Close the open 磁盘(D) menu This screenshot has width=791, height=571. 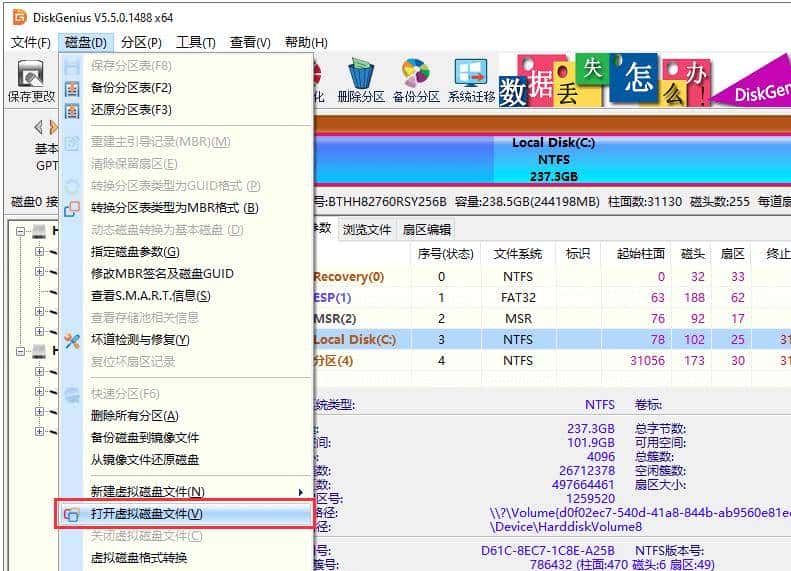coord(86,42)
